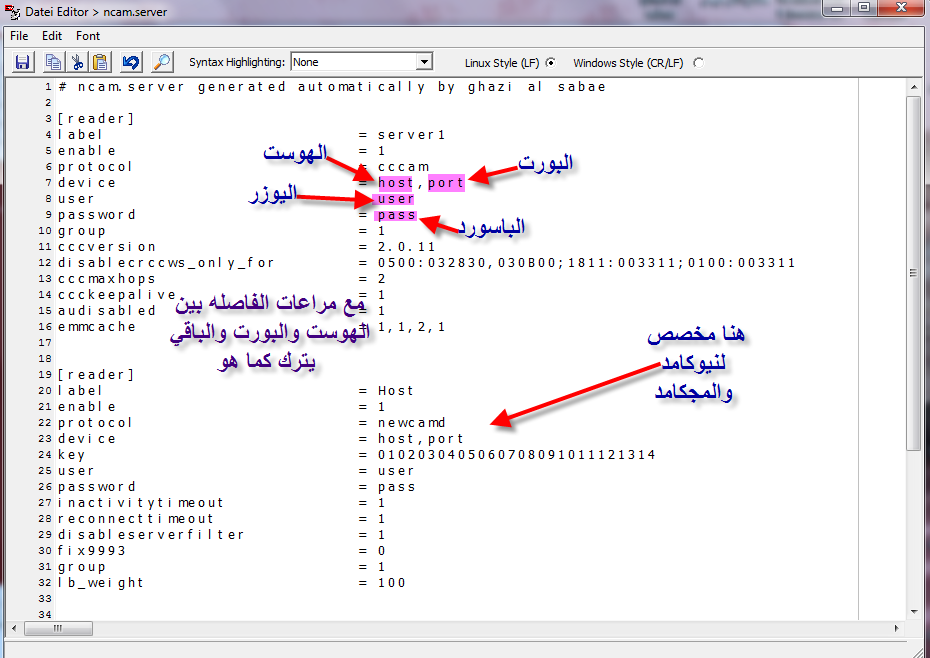The image size is (930, 658).
Task: Open the File menu
Action: [19, 36]
